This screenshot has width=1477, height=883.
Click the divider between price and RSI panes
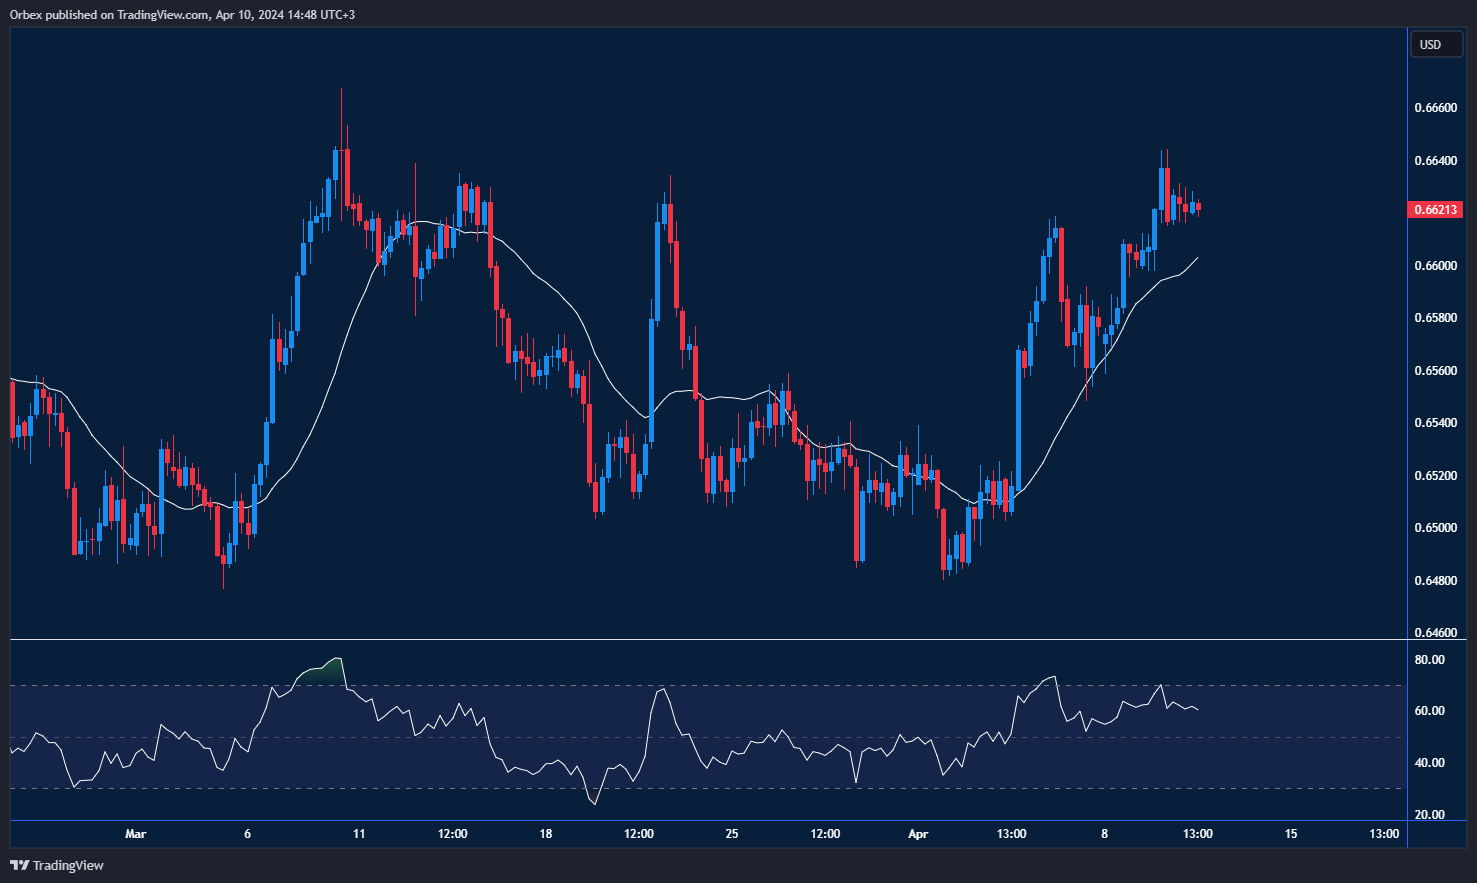coord(700,639)
